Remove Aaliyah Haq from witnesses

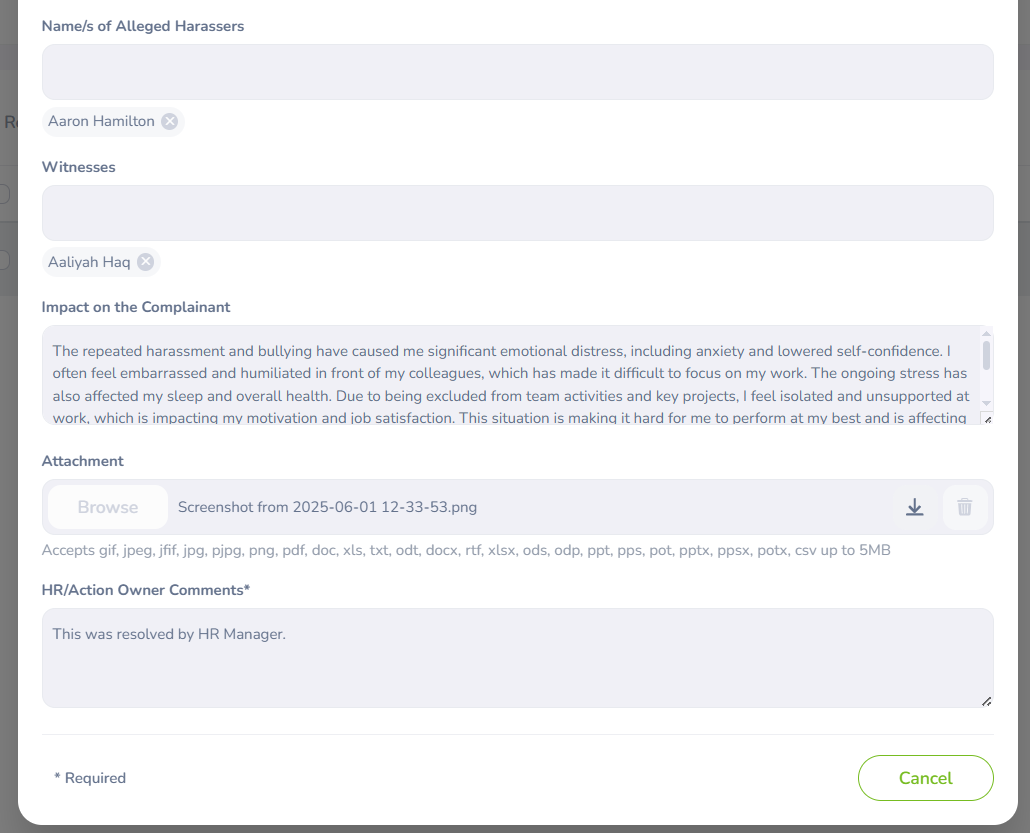pyautogui.click(x=146, y=262)
